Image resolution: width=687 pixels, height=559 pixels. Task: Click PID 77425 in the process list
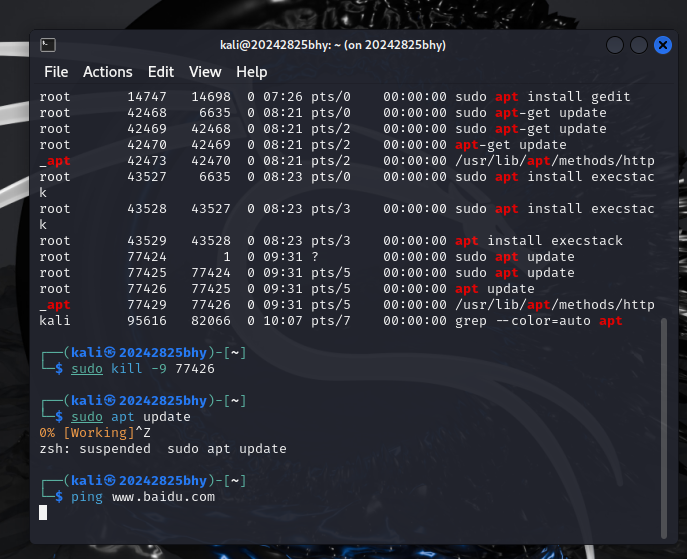pos(147,273)
